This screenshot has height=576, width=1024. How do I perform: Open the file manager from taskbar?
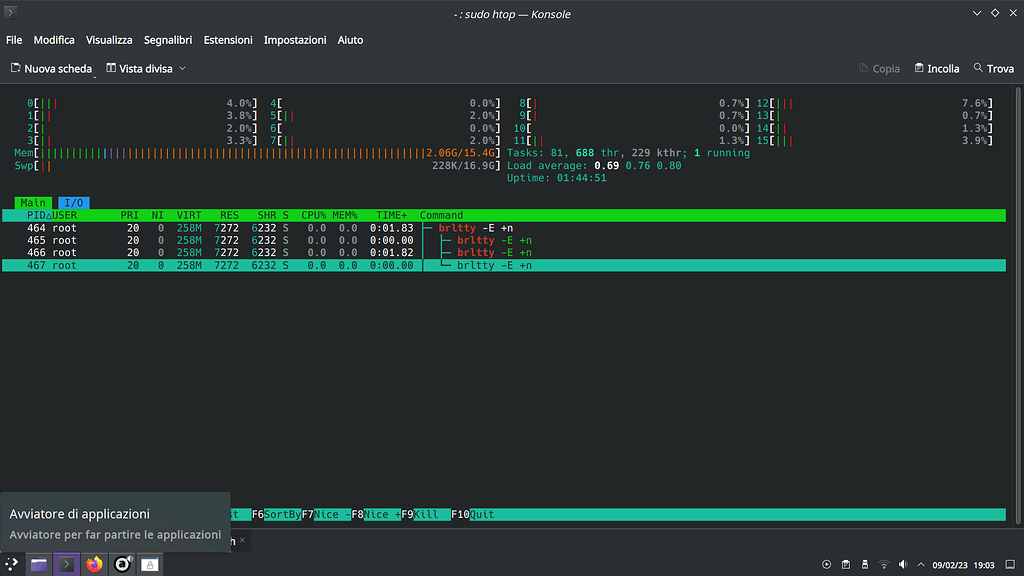click(x=39, y=564)
